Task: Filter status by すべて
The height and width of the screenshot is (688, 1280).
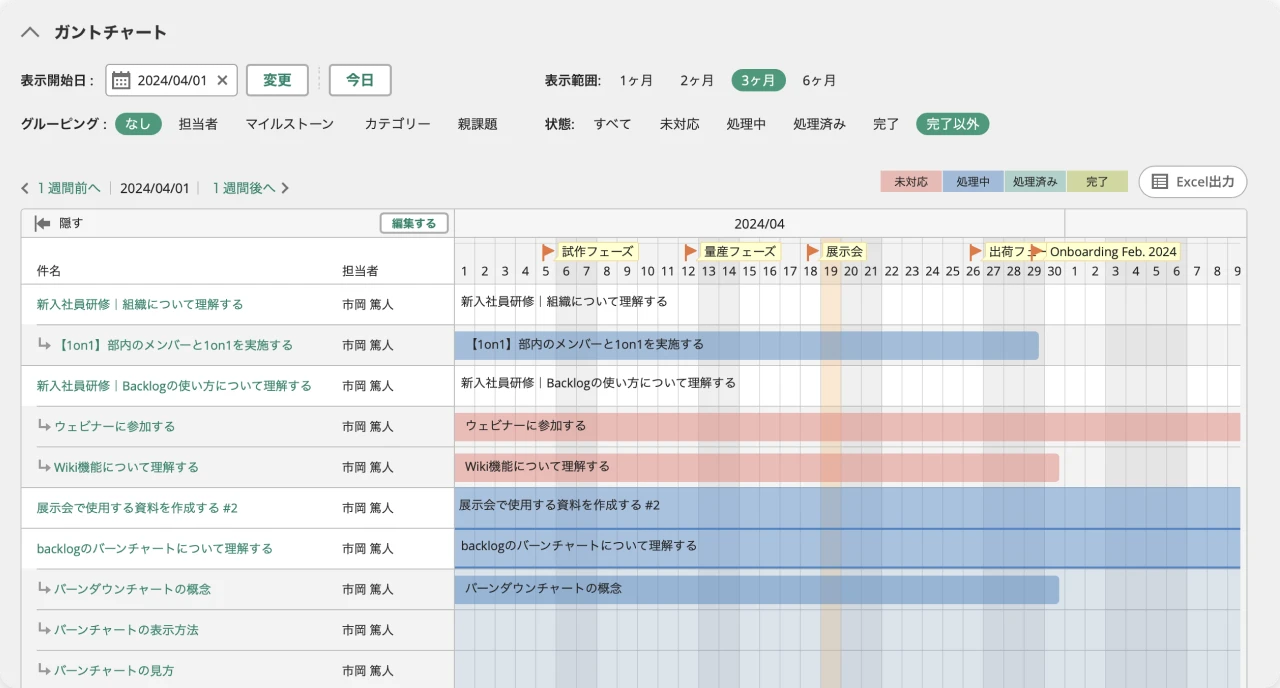Action: point(612,124)
